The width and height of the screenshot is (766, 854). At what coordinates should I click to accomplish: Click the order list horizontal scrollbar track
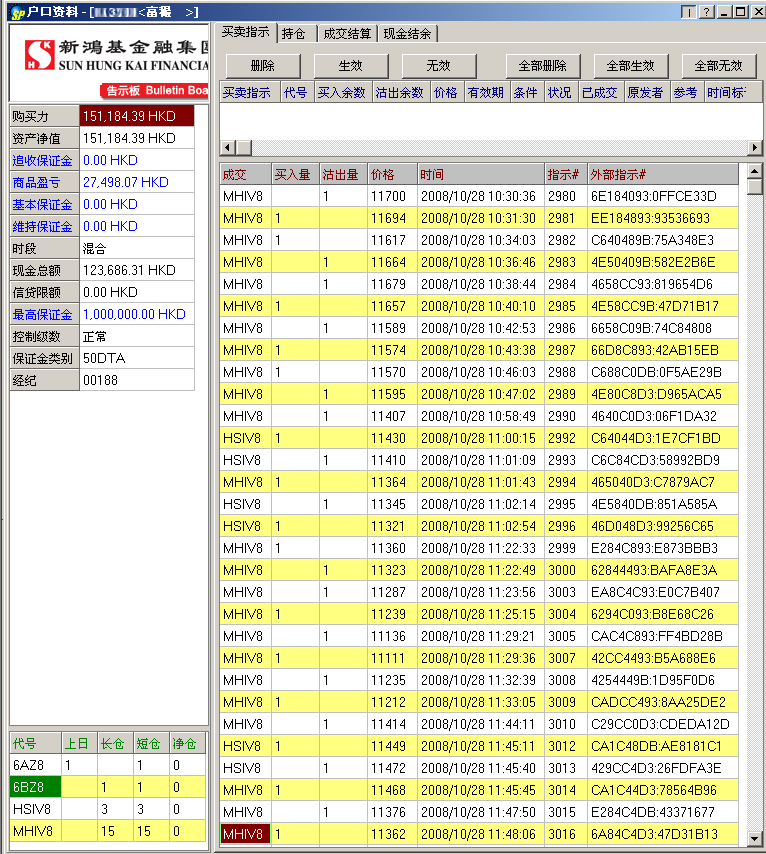(490, 148)
